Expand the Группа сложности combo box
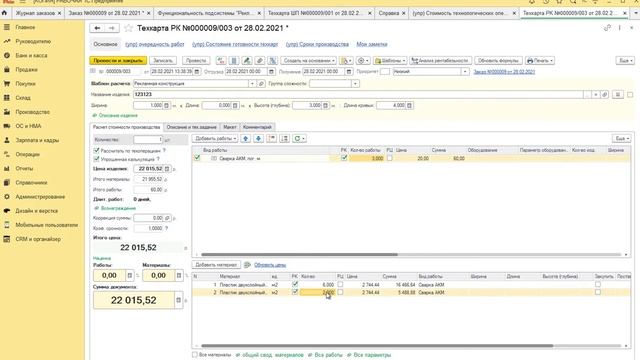This screenshot has height=360, width=640. point(355,84)
